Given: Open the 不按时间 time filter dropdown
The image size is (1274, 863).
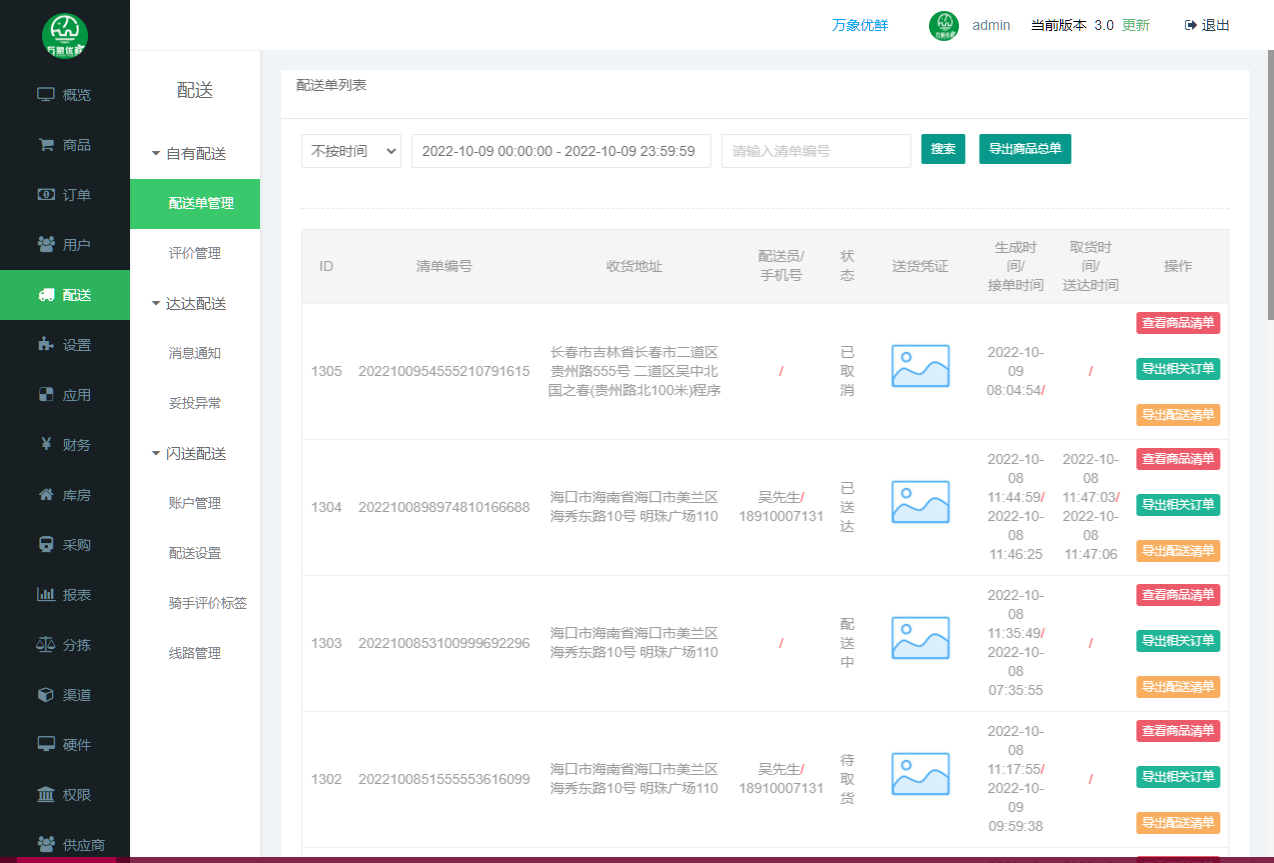Looking at the screenshot, I should [x=350, y=151].
